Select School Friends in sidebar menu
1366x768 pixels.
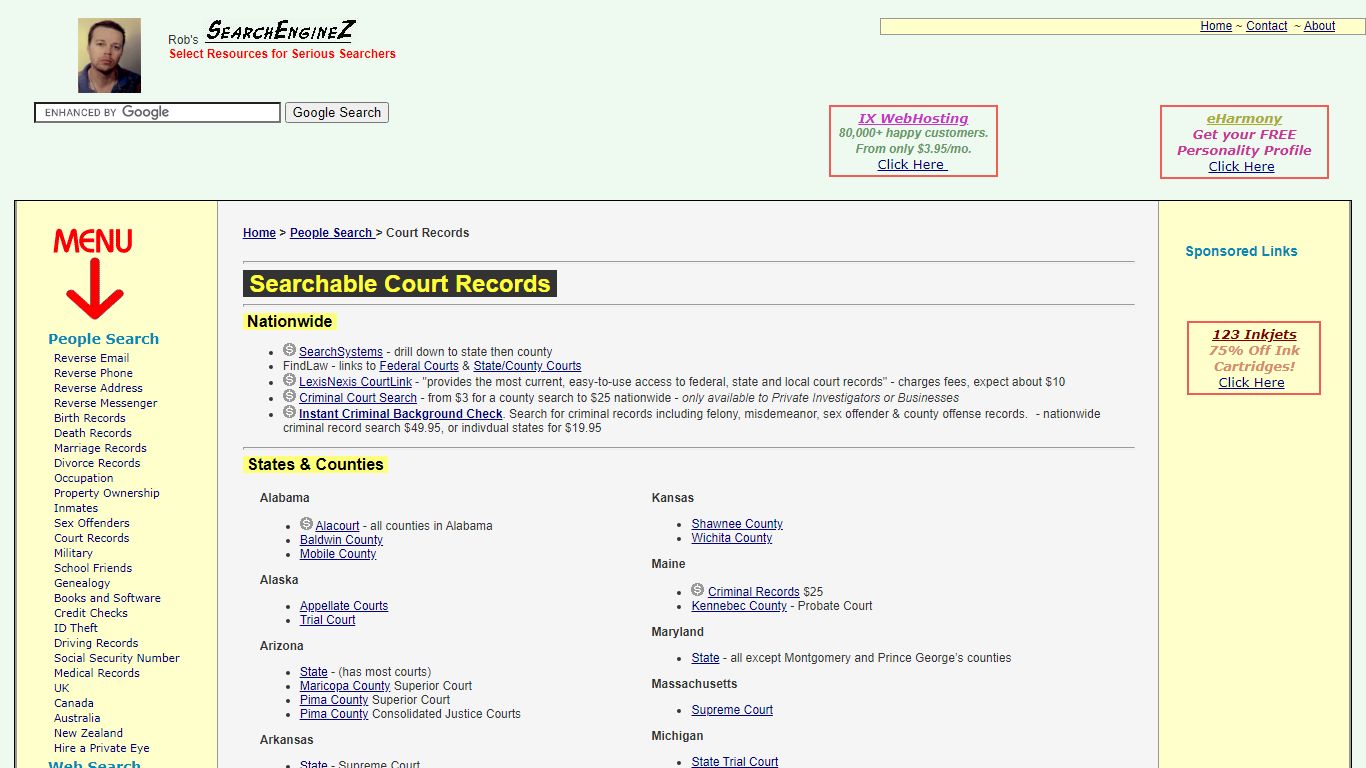click(93, 568)
